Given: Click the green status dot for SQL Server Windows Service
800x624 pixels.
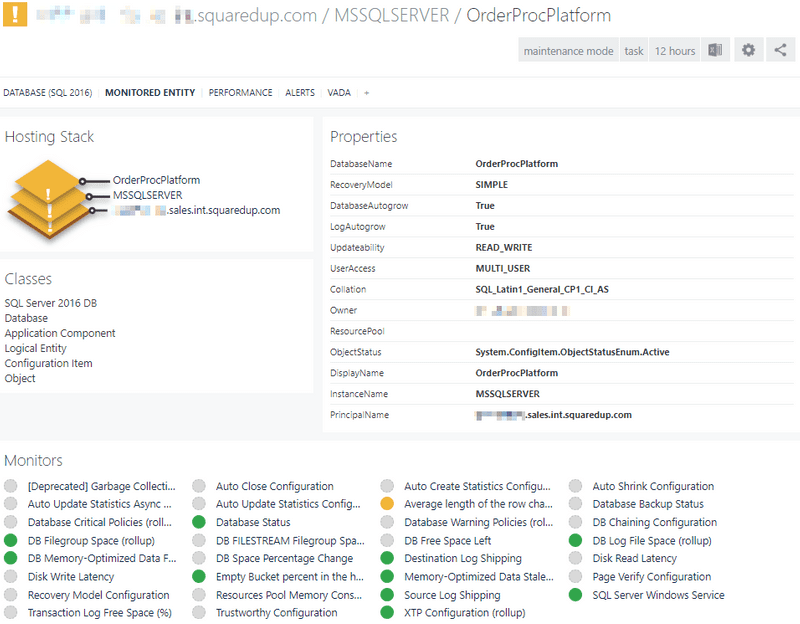Looking at the screenshot, I should pyautogui.click(x=576, y=595).
